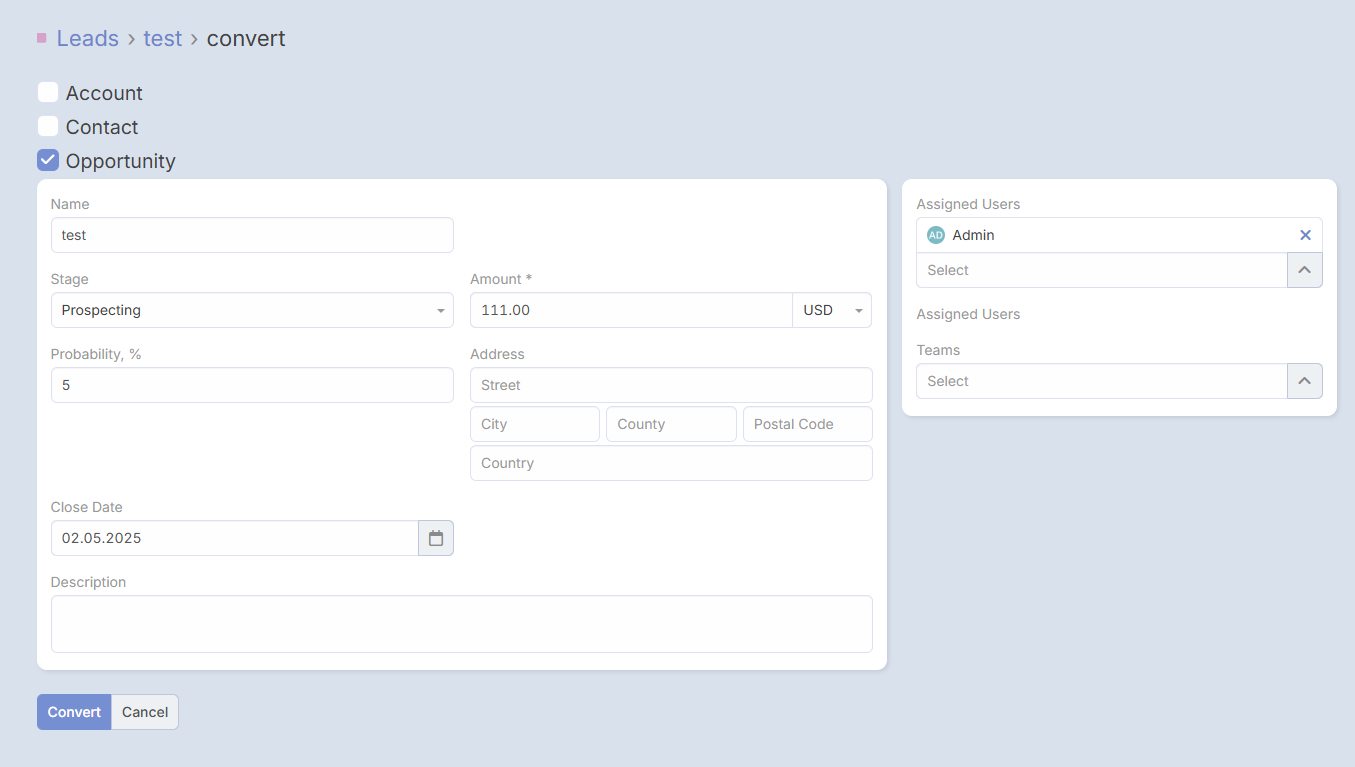Open the test lead breadcrumb link

(x=162, y=38)
